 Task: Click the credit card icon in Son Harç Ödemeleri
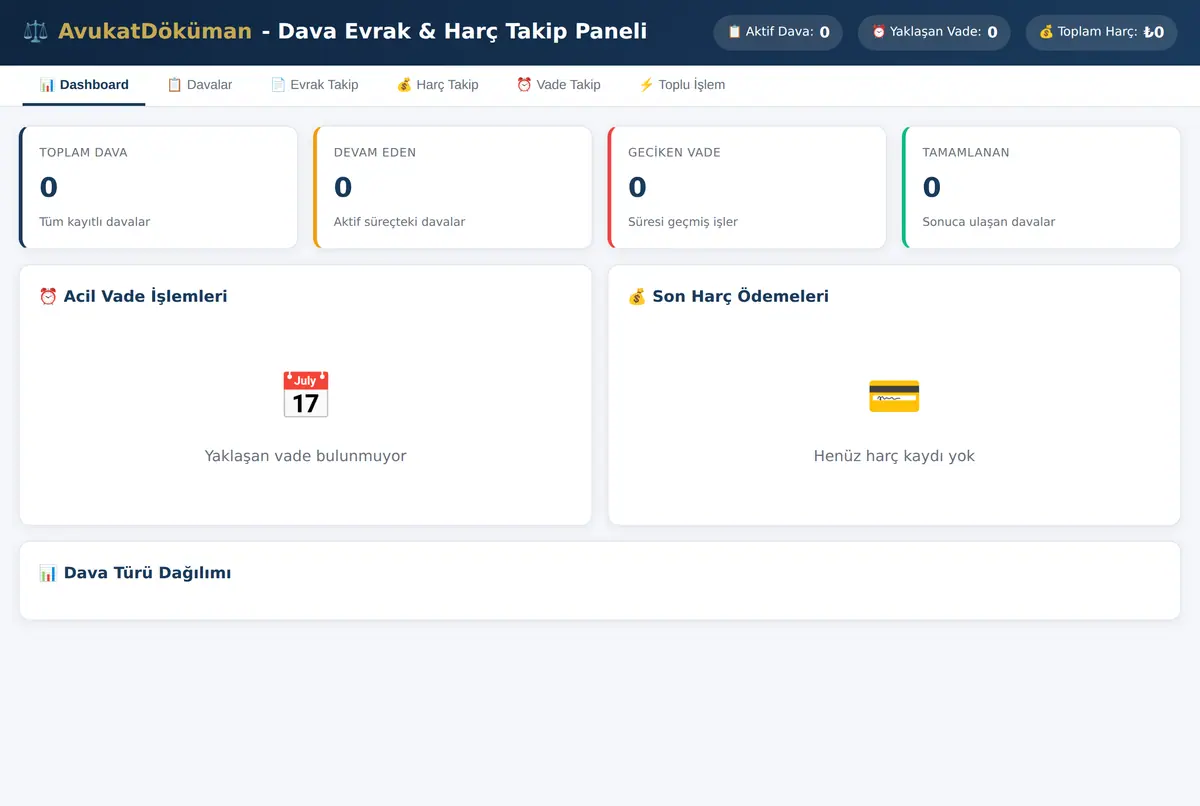pos(894,395)
